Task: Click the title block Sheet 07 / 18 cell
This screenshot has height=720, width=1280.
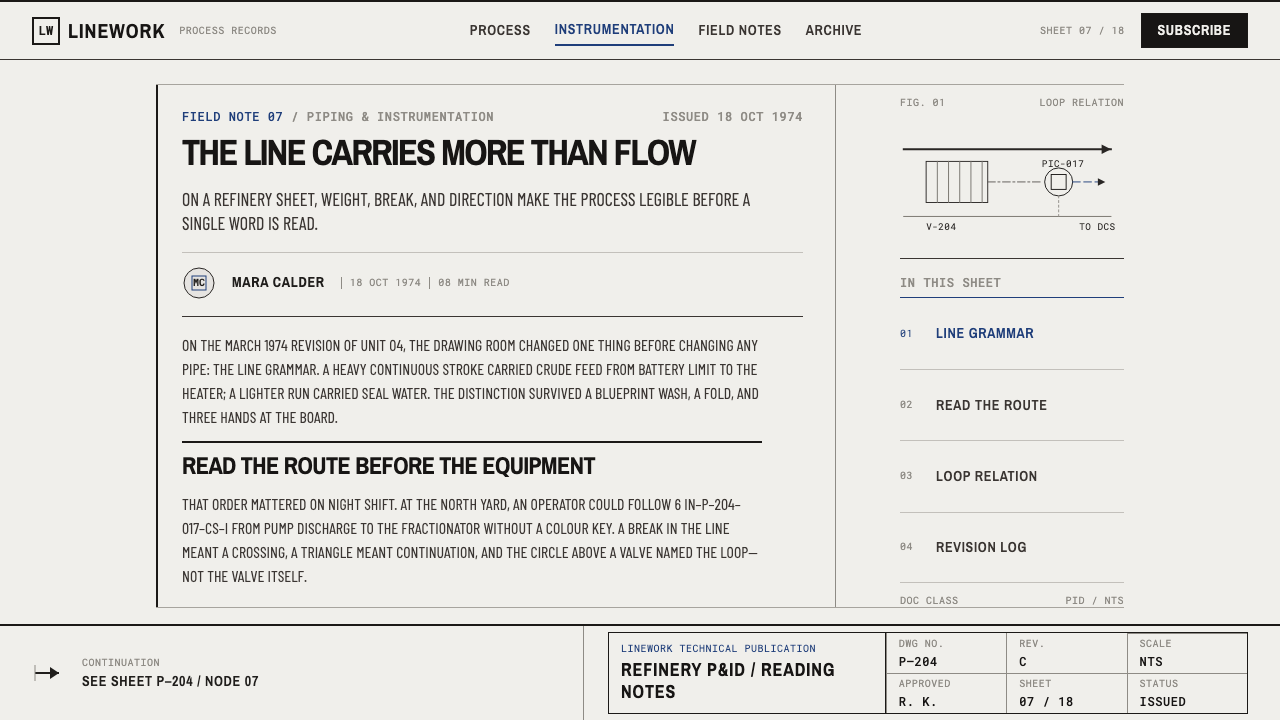Action: [1067, 693]
